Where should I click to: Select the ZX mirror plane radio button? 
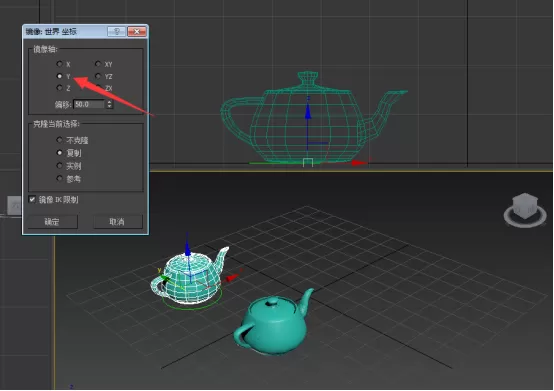(x=98, y=87)
